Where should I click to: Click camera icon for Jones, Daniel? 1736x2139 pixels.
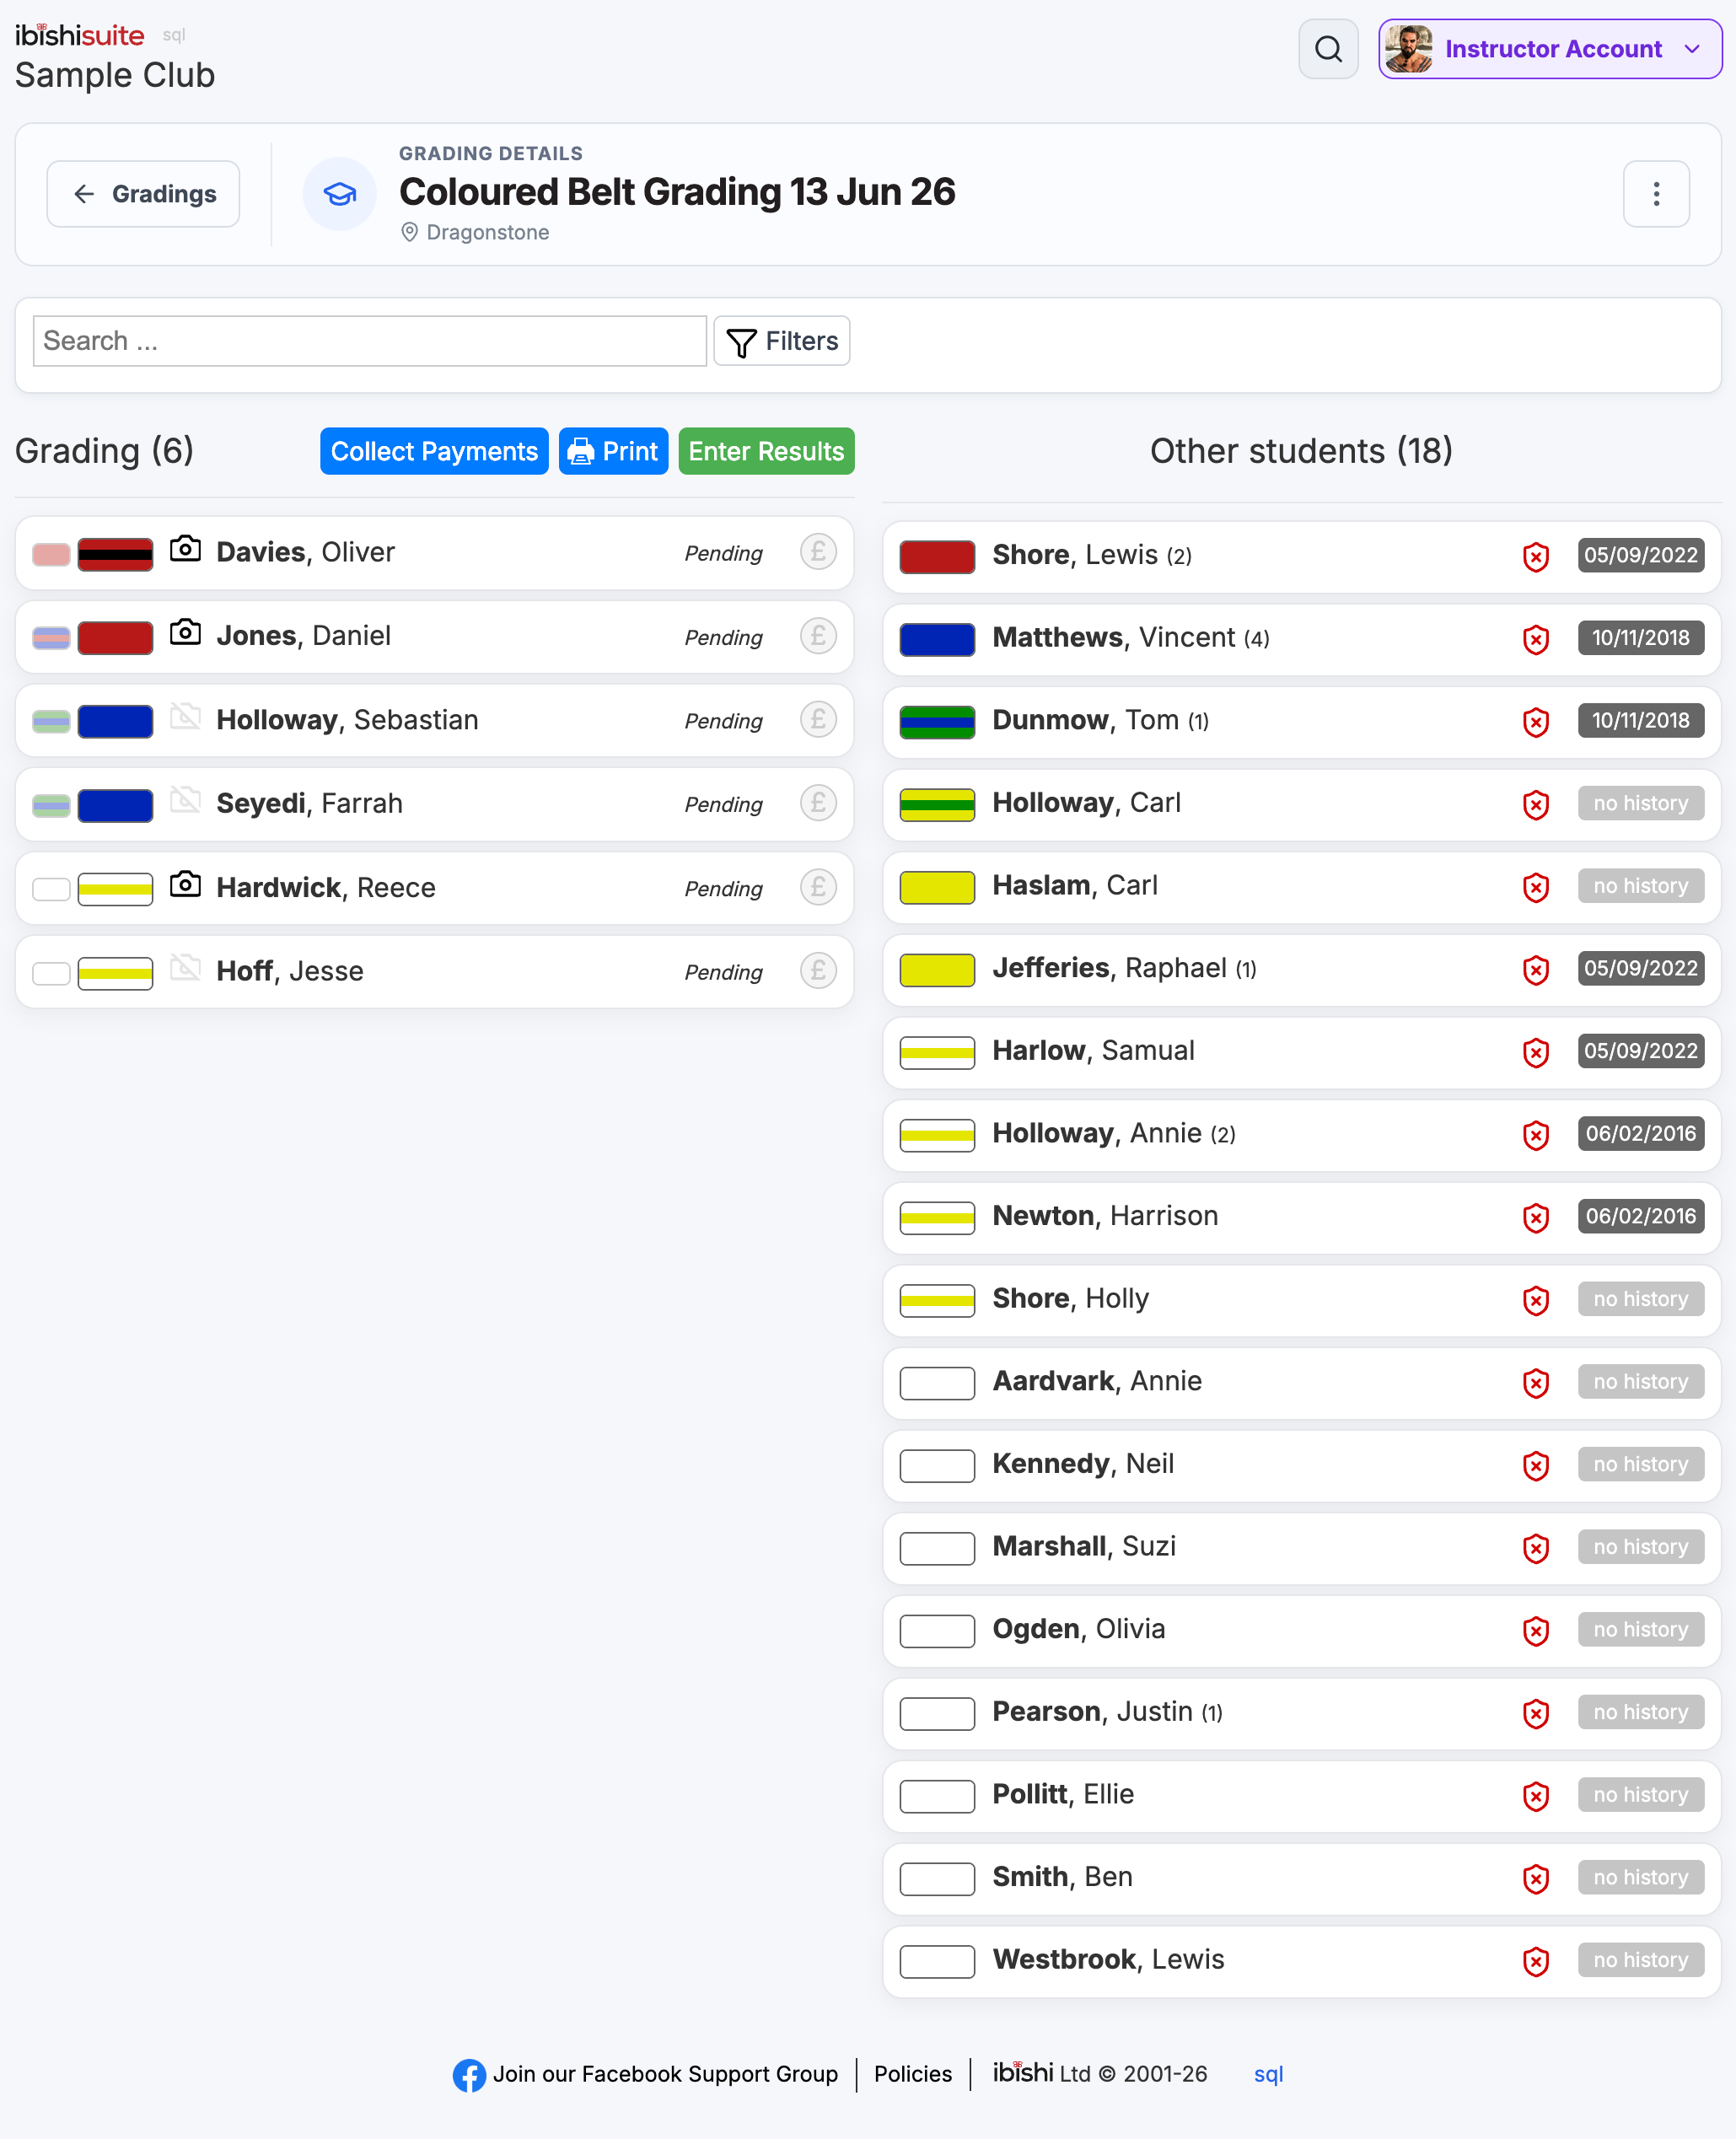point(185,633)
